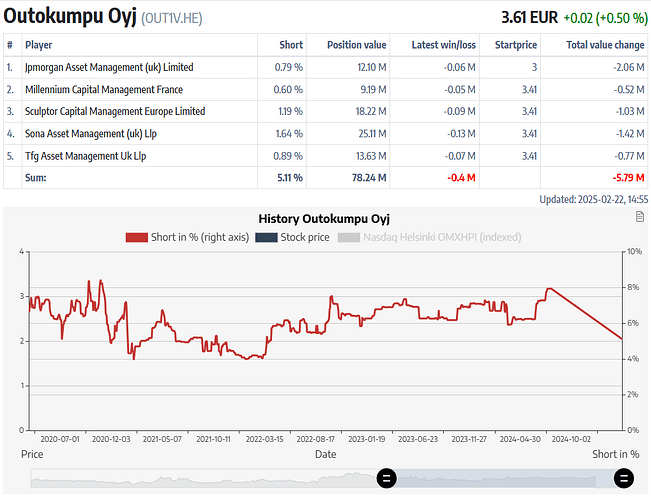This screenshot has width=651, height=500.
Task: Grab the right range slider handle
Action: click(624, 478)
